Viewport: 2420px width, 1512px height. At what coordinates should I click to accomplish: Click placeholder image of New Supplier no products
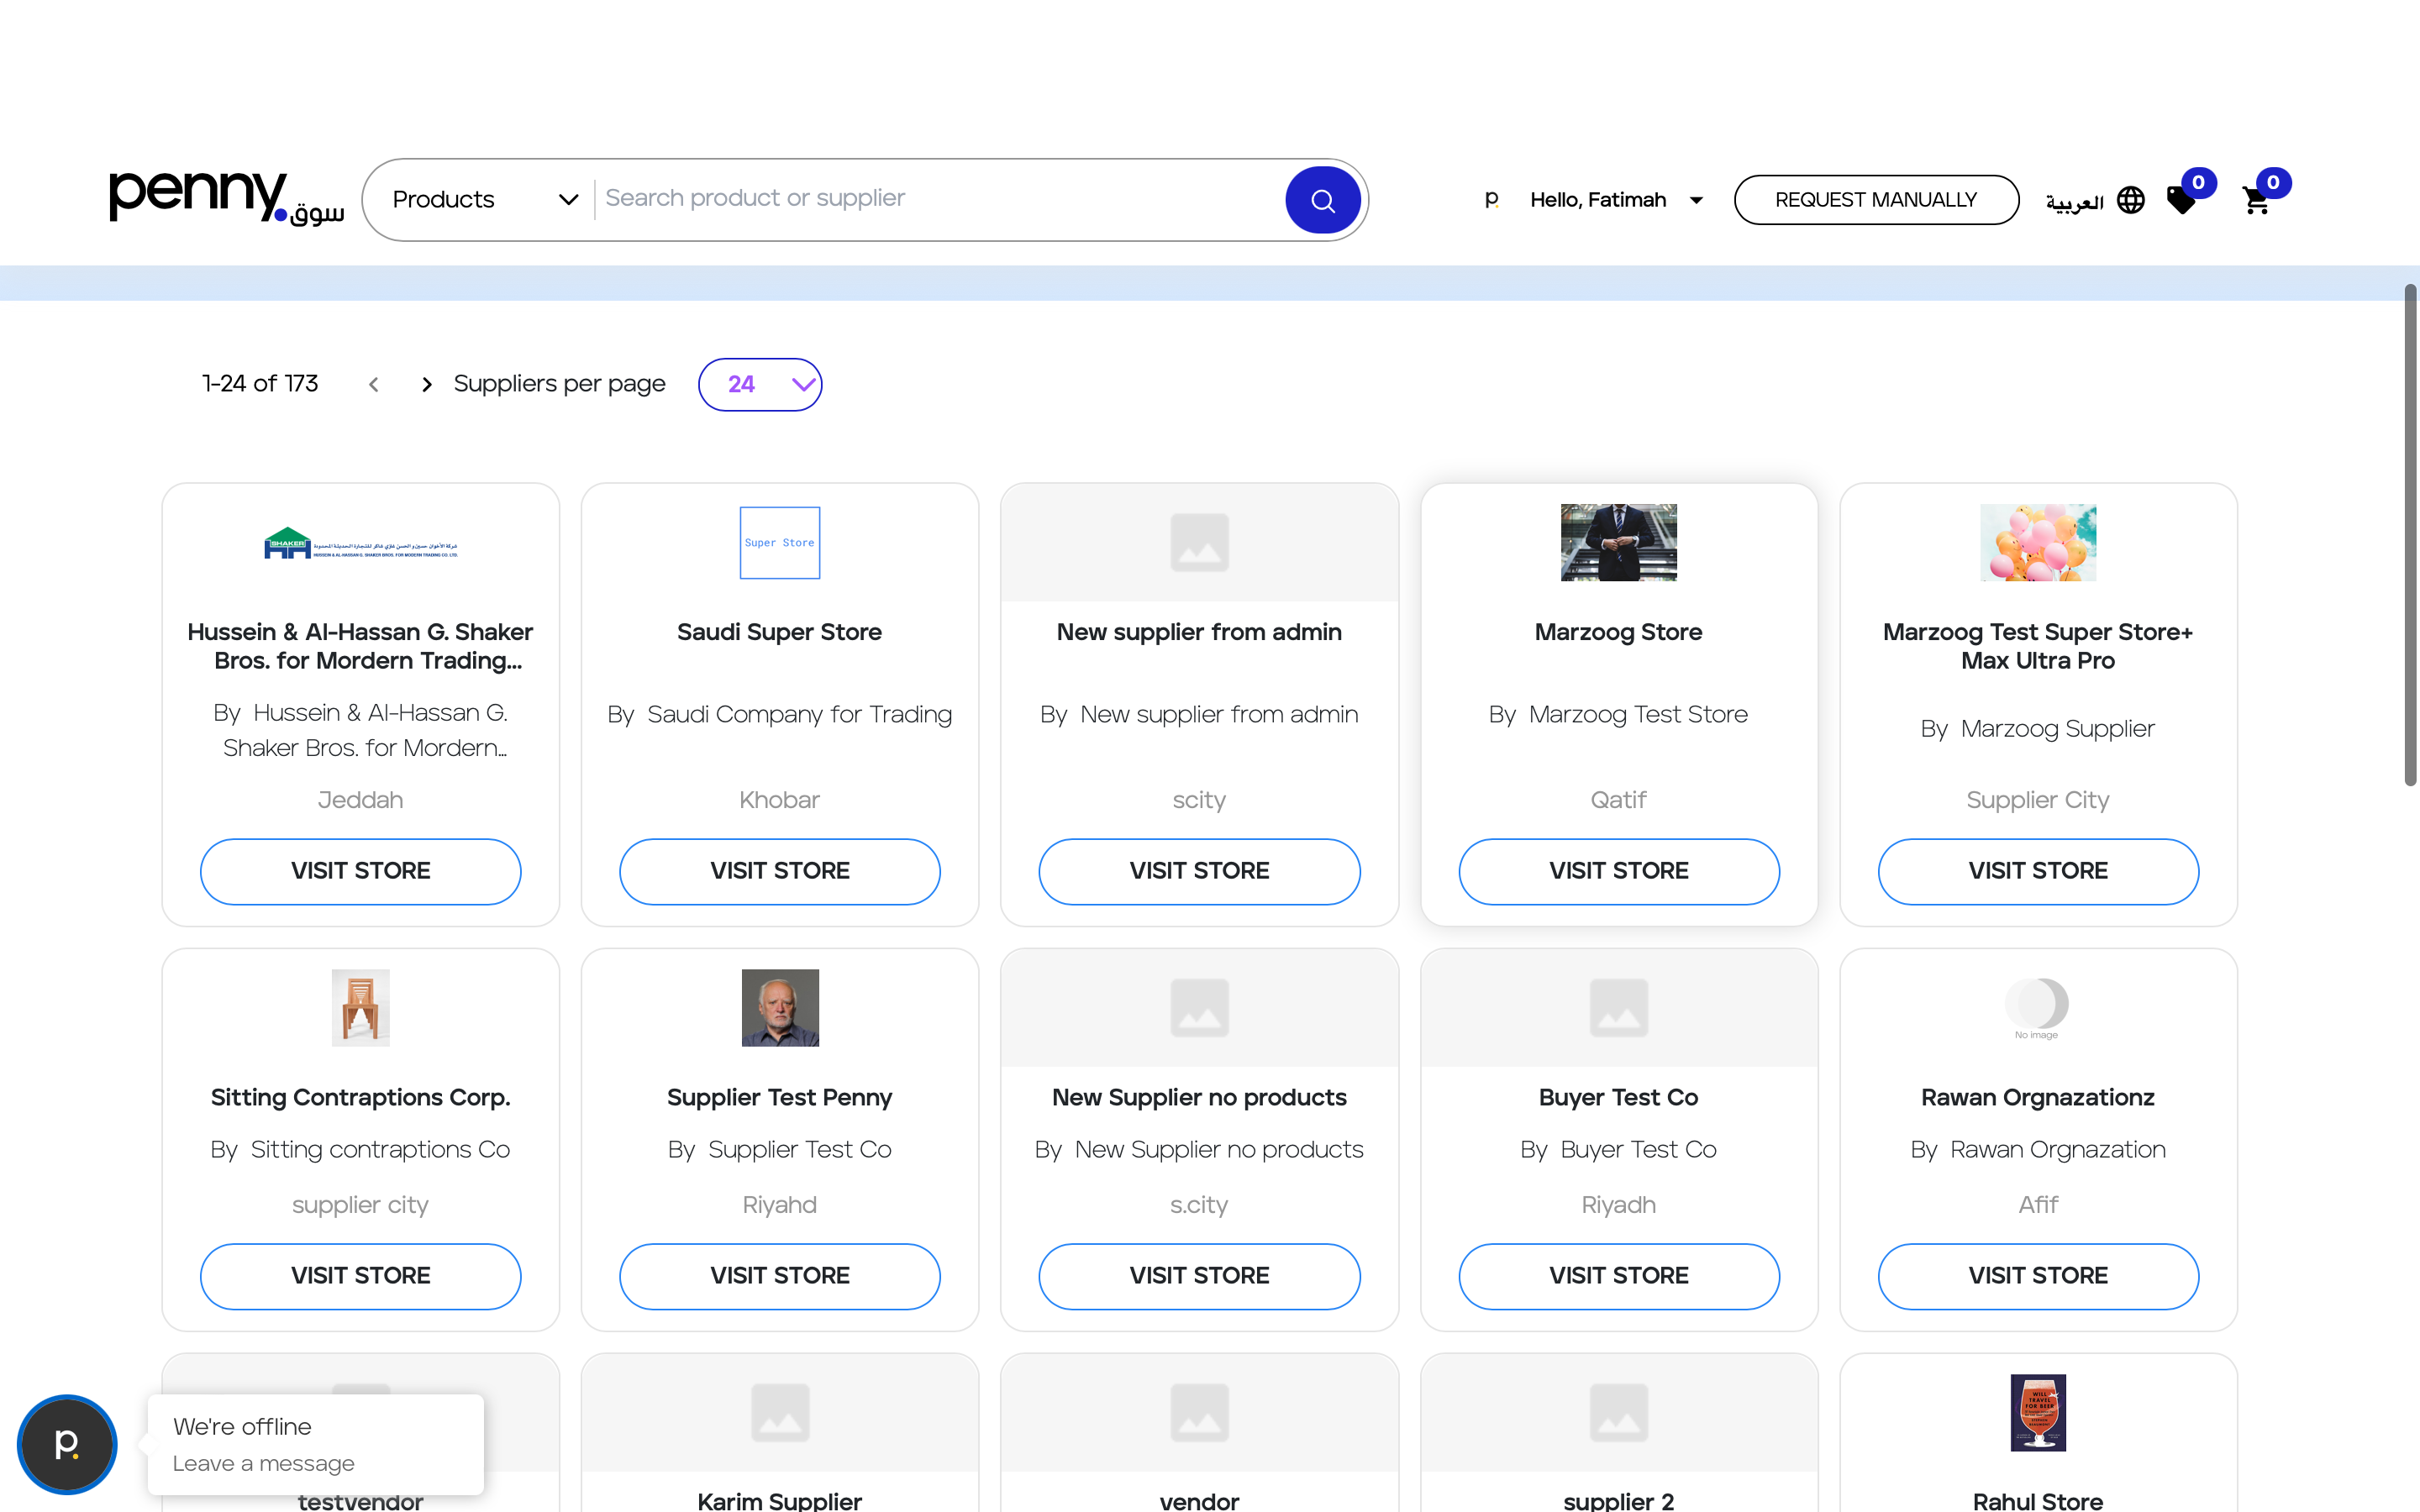pyautogui.click(x=1199, y=1008)
